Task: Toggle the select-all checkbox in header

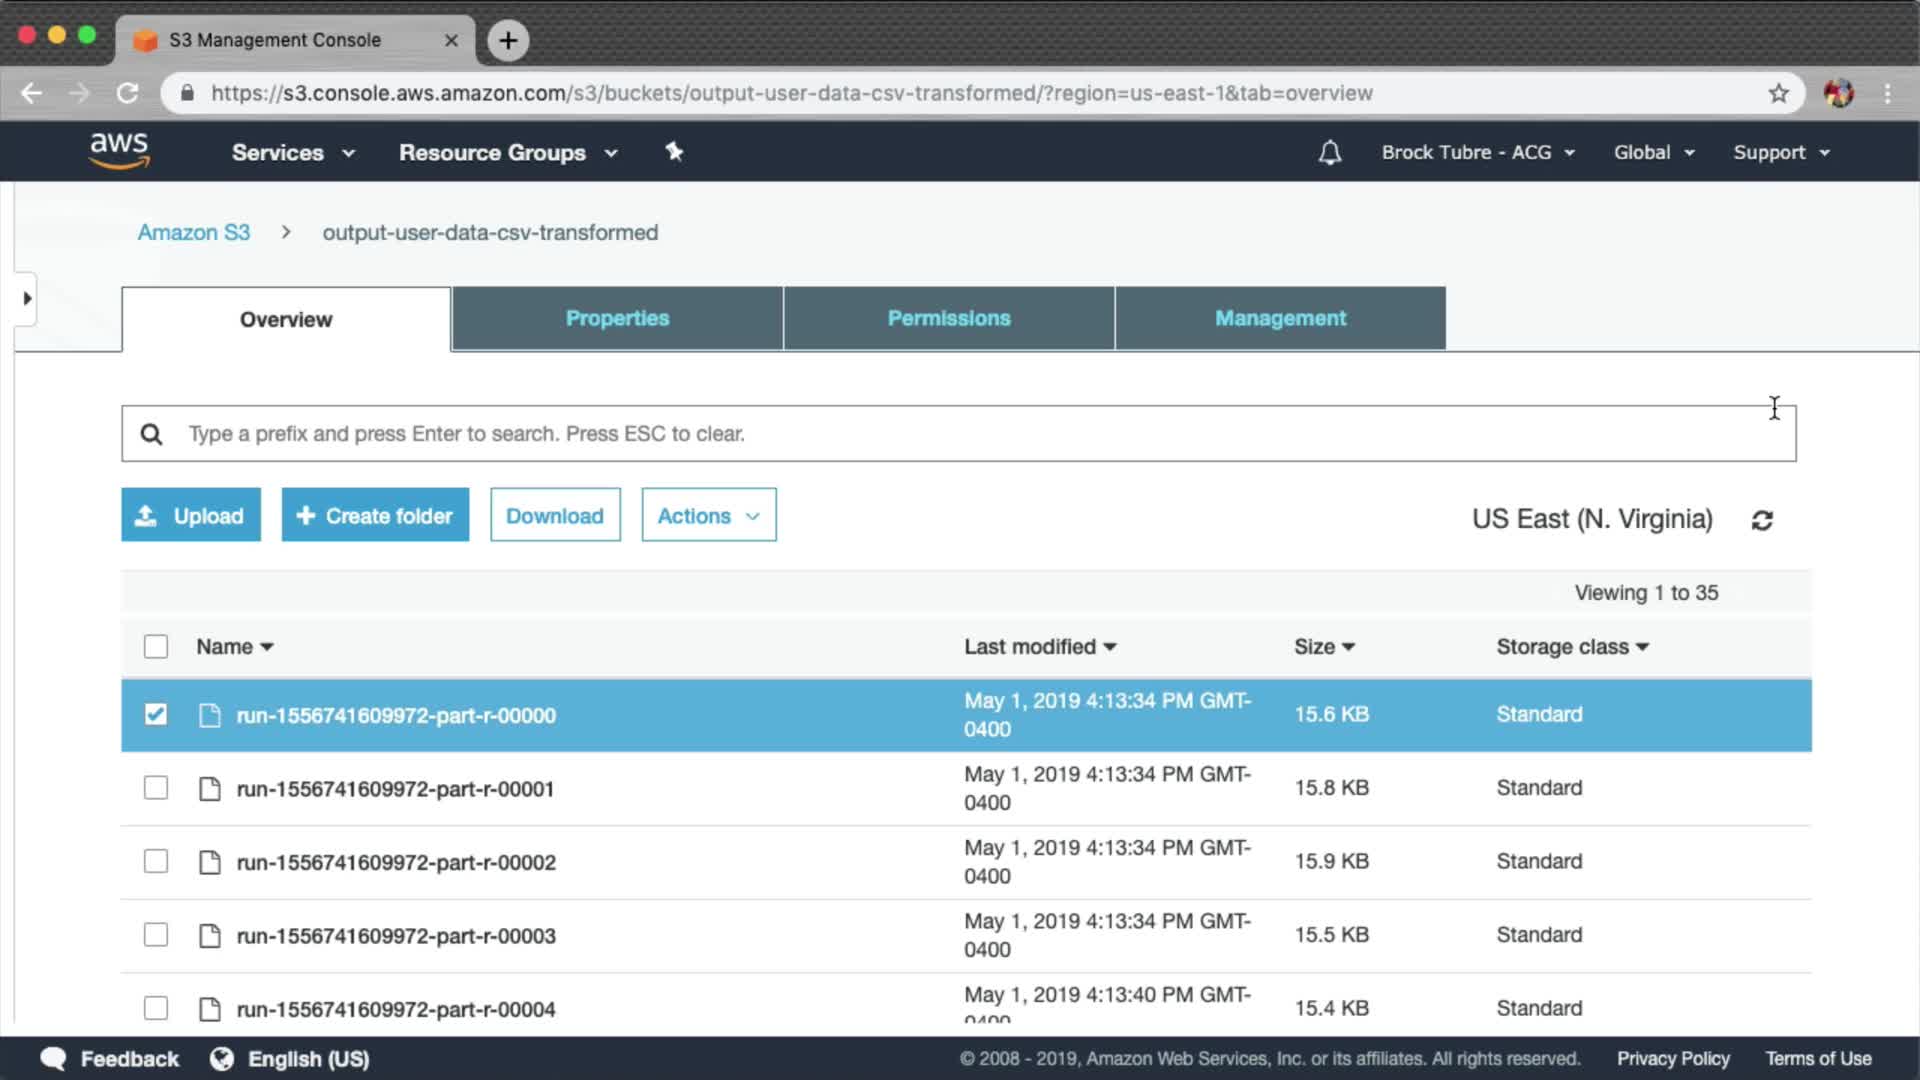Action: 156,646
